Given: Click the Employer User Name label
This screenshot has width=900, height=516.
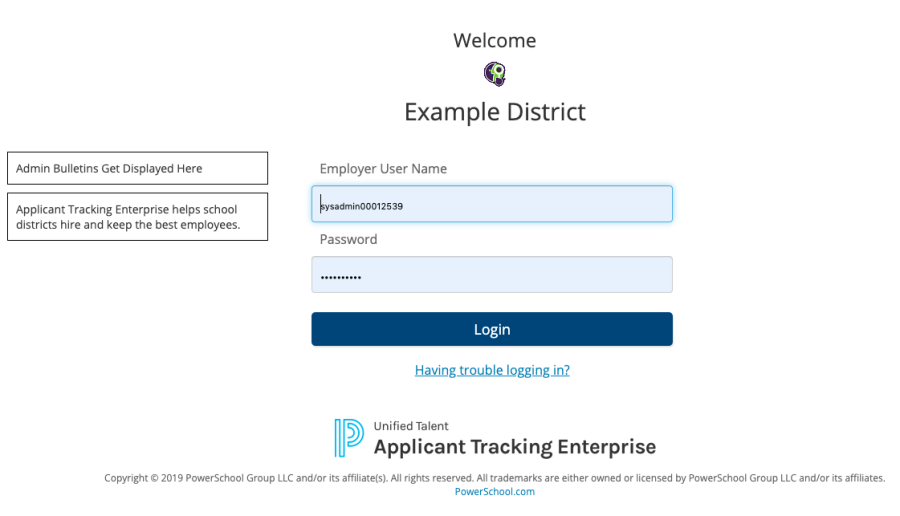Looking at the screenshot, I should [x=383, y=169].
